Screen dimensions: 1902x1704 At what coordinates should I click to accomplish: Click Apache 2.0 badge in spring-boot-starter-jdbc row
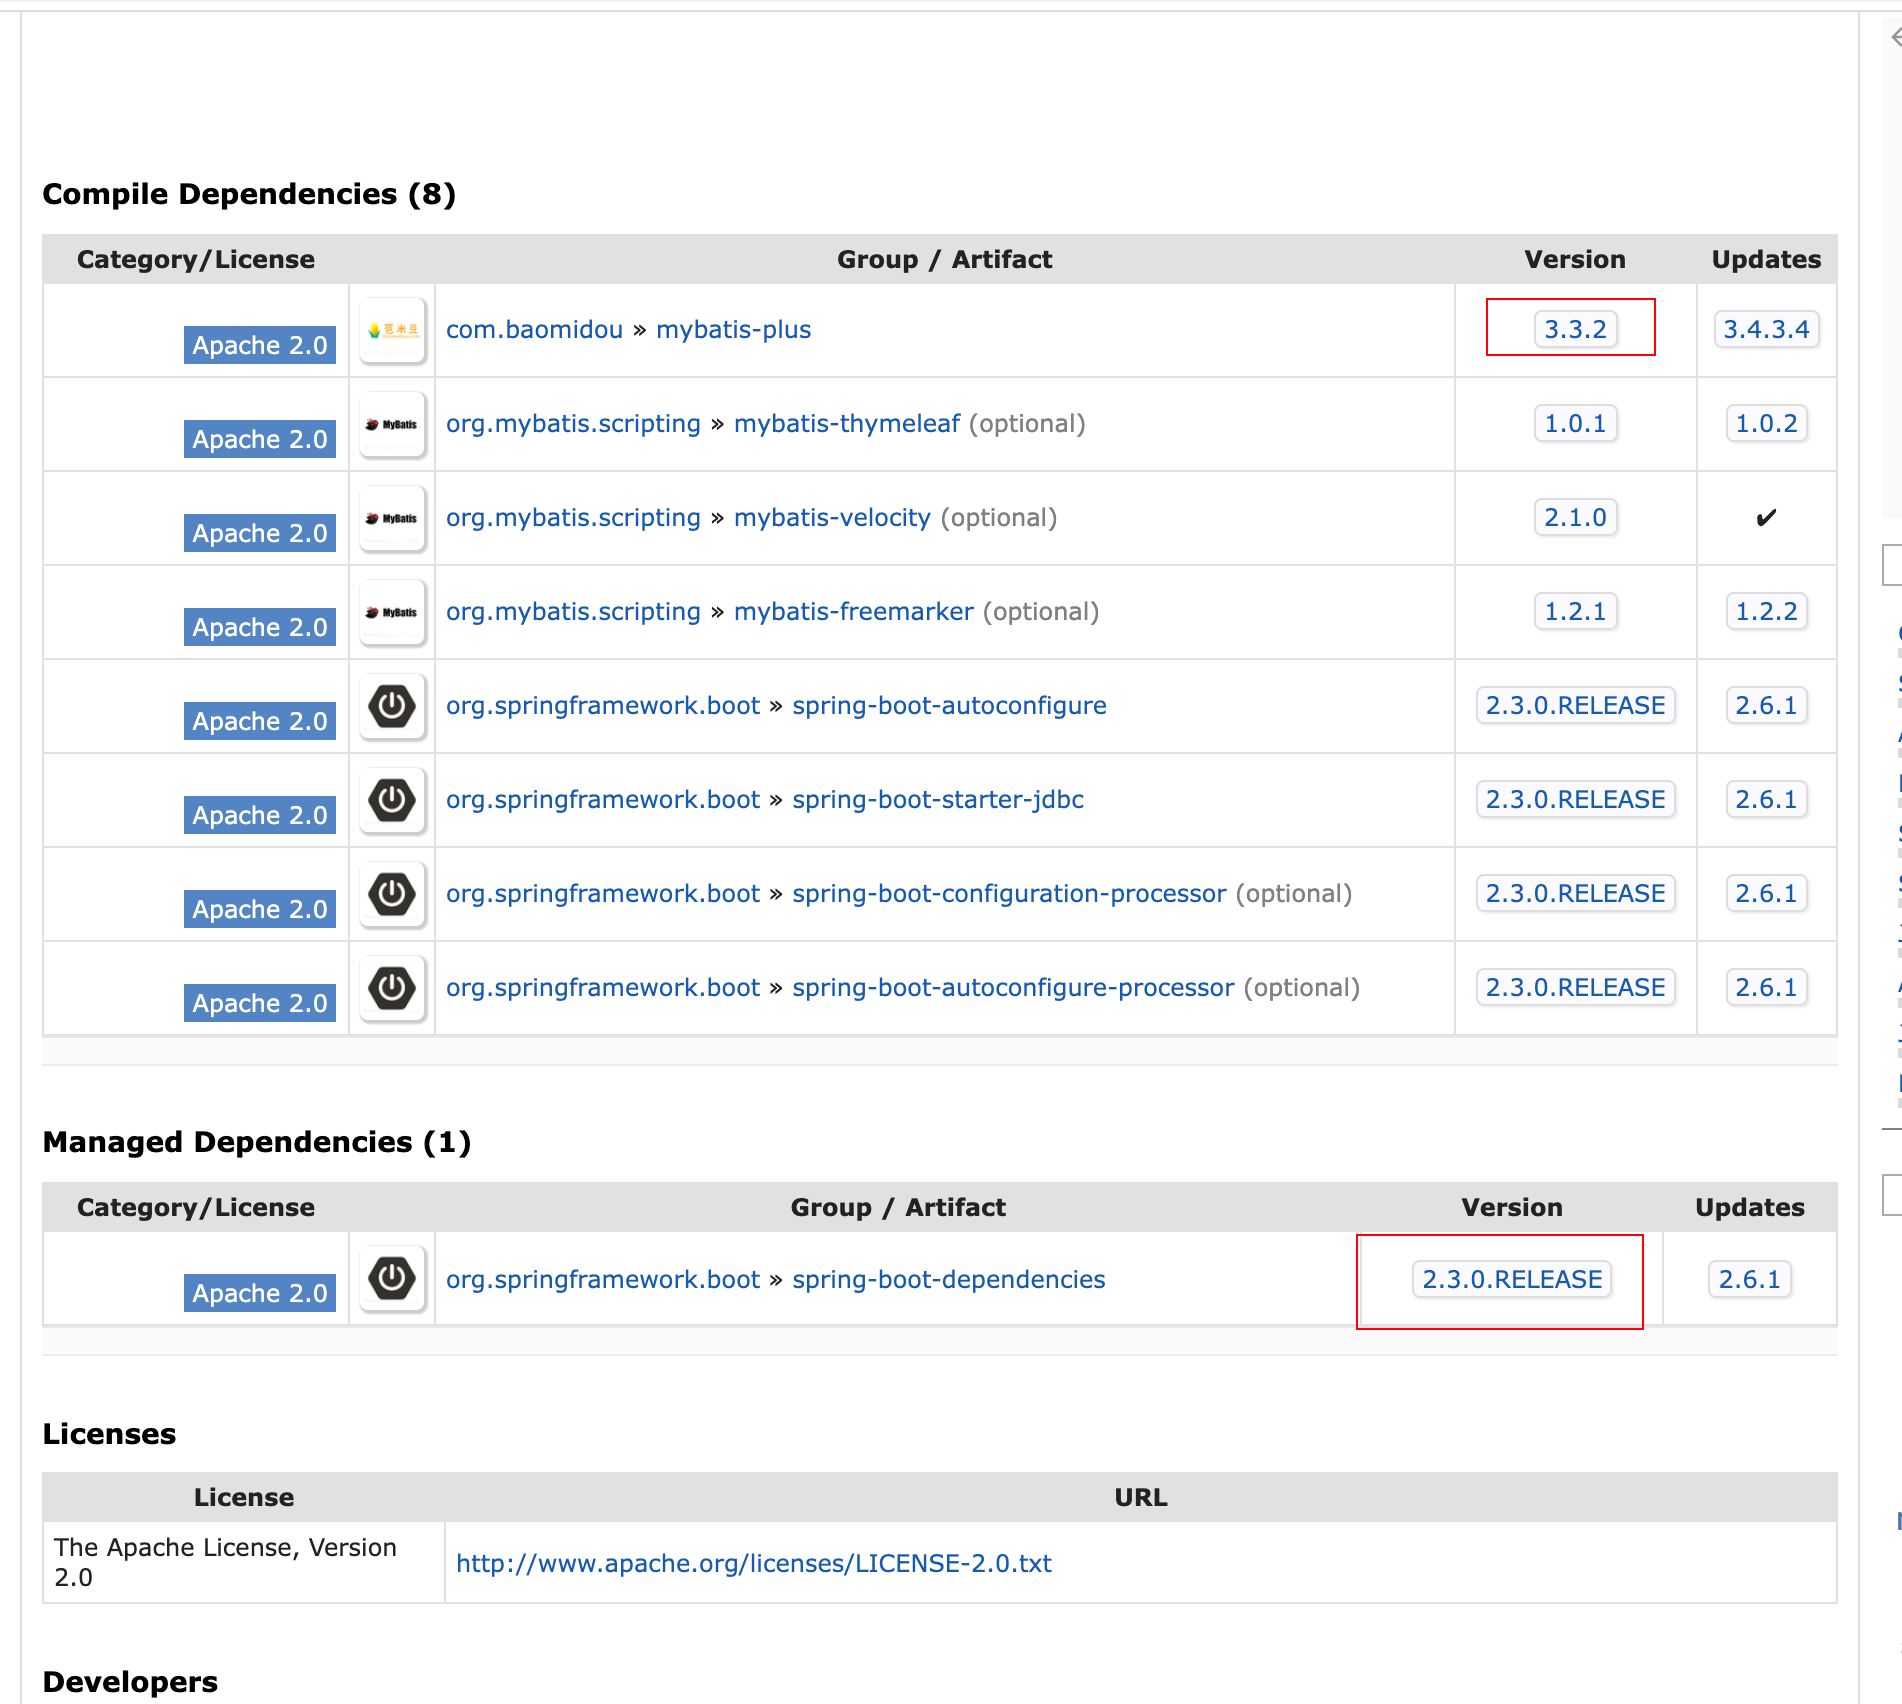(260, 815)
